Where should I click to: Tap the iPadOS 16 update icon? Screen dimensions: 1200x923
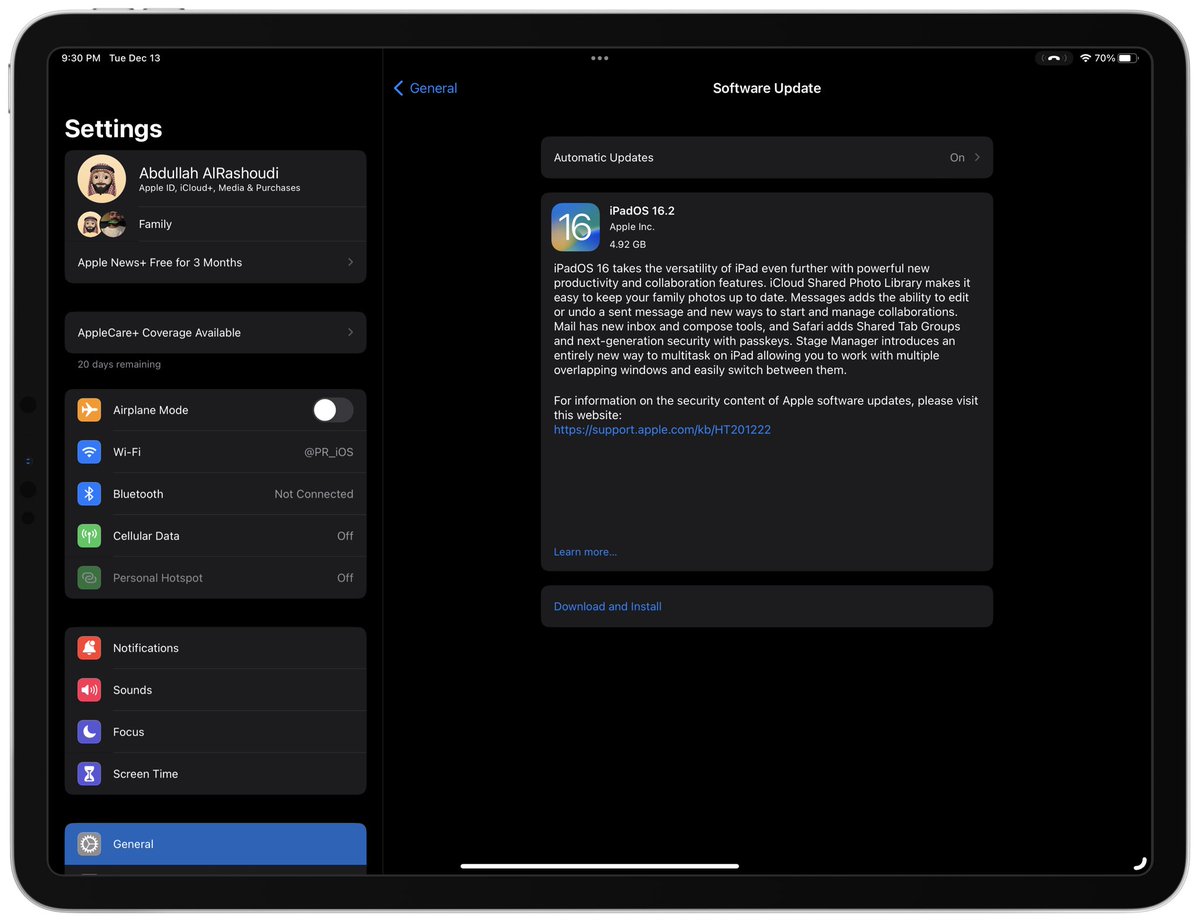575,227
